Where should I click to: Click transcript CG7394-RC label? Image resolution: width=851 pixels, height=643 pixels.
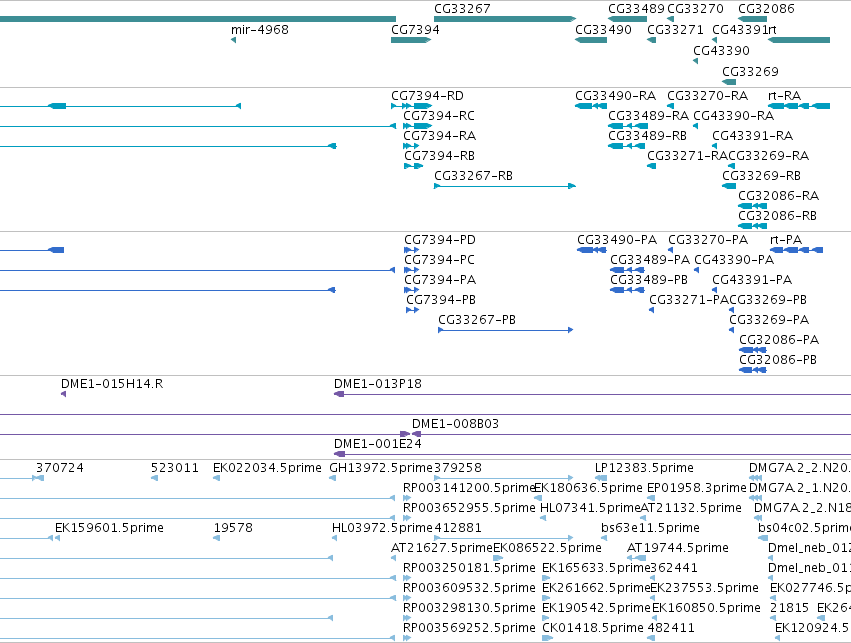point(439,116)
